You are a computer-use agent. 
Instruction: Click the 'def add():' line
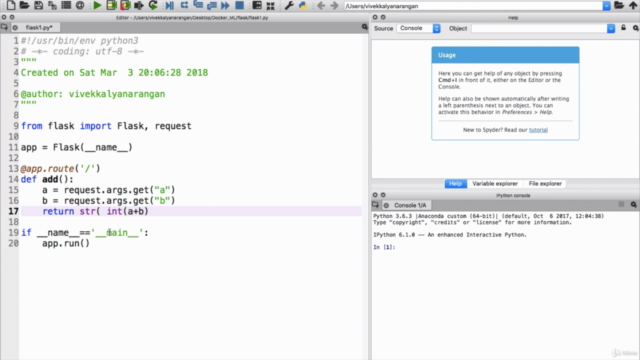47,179
